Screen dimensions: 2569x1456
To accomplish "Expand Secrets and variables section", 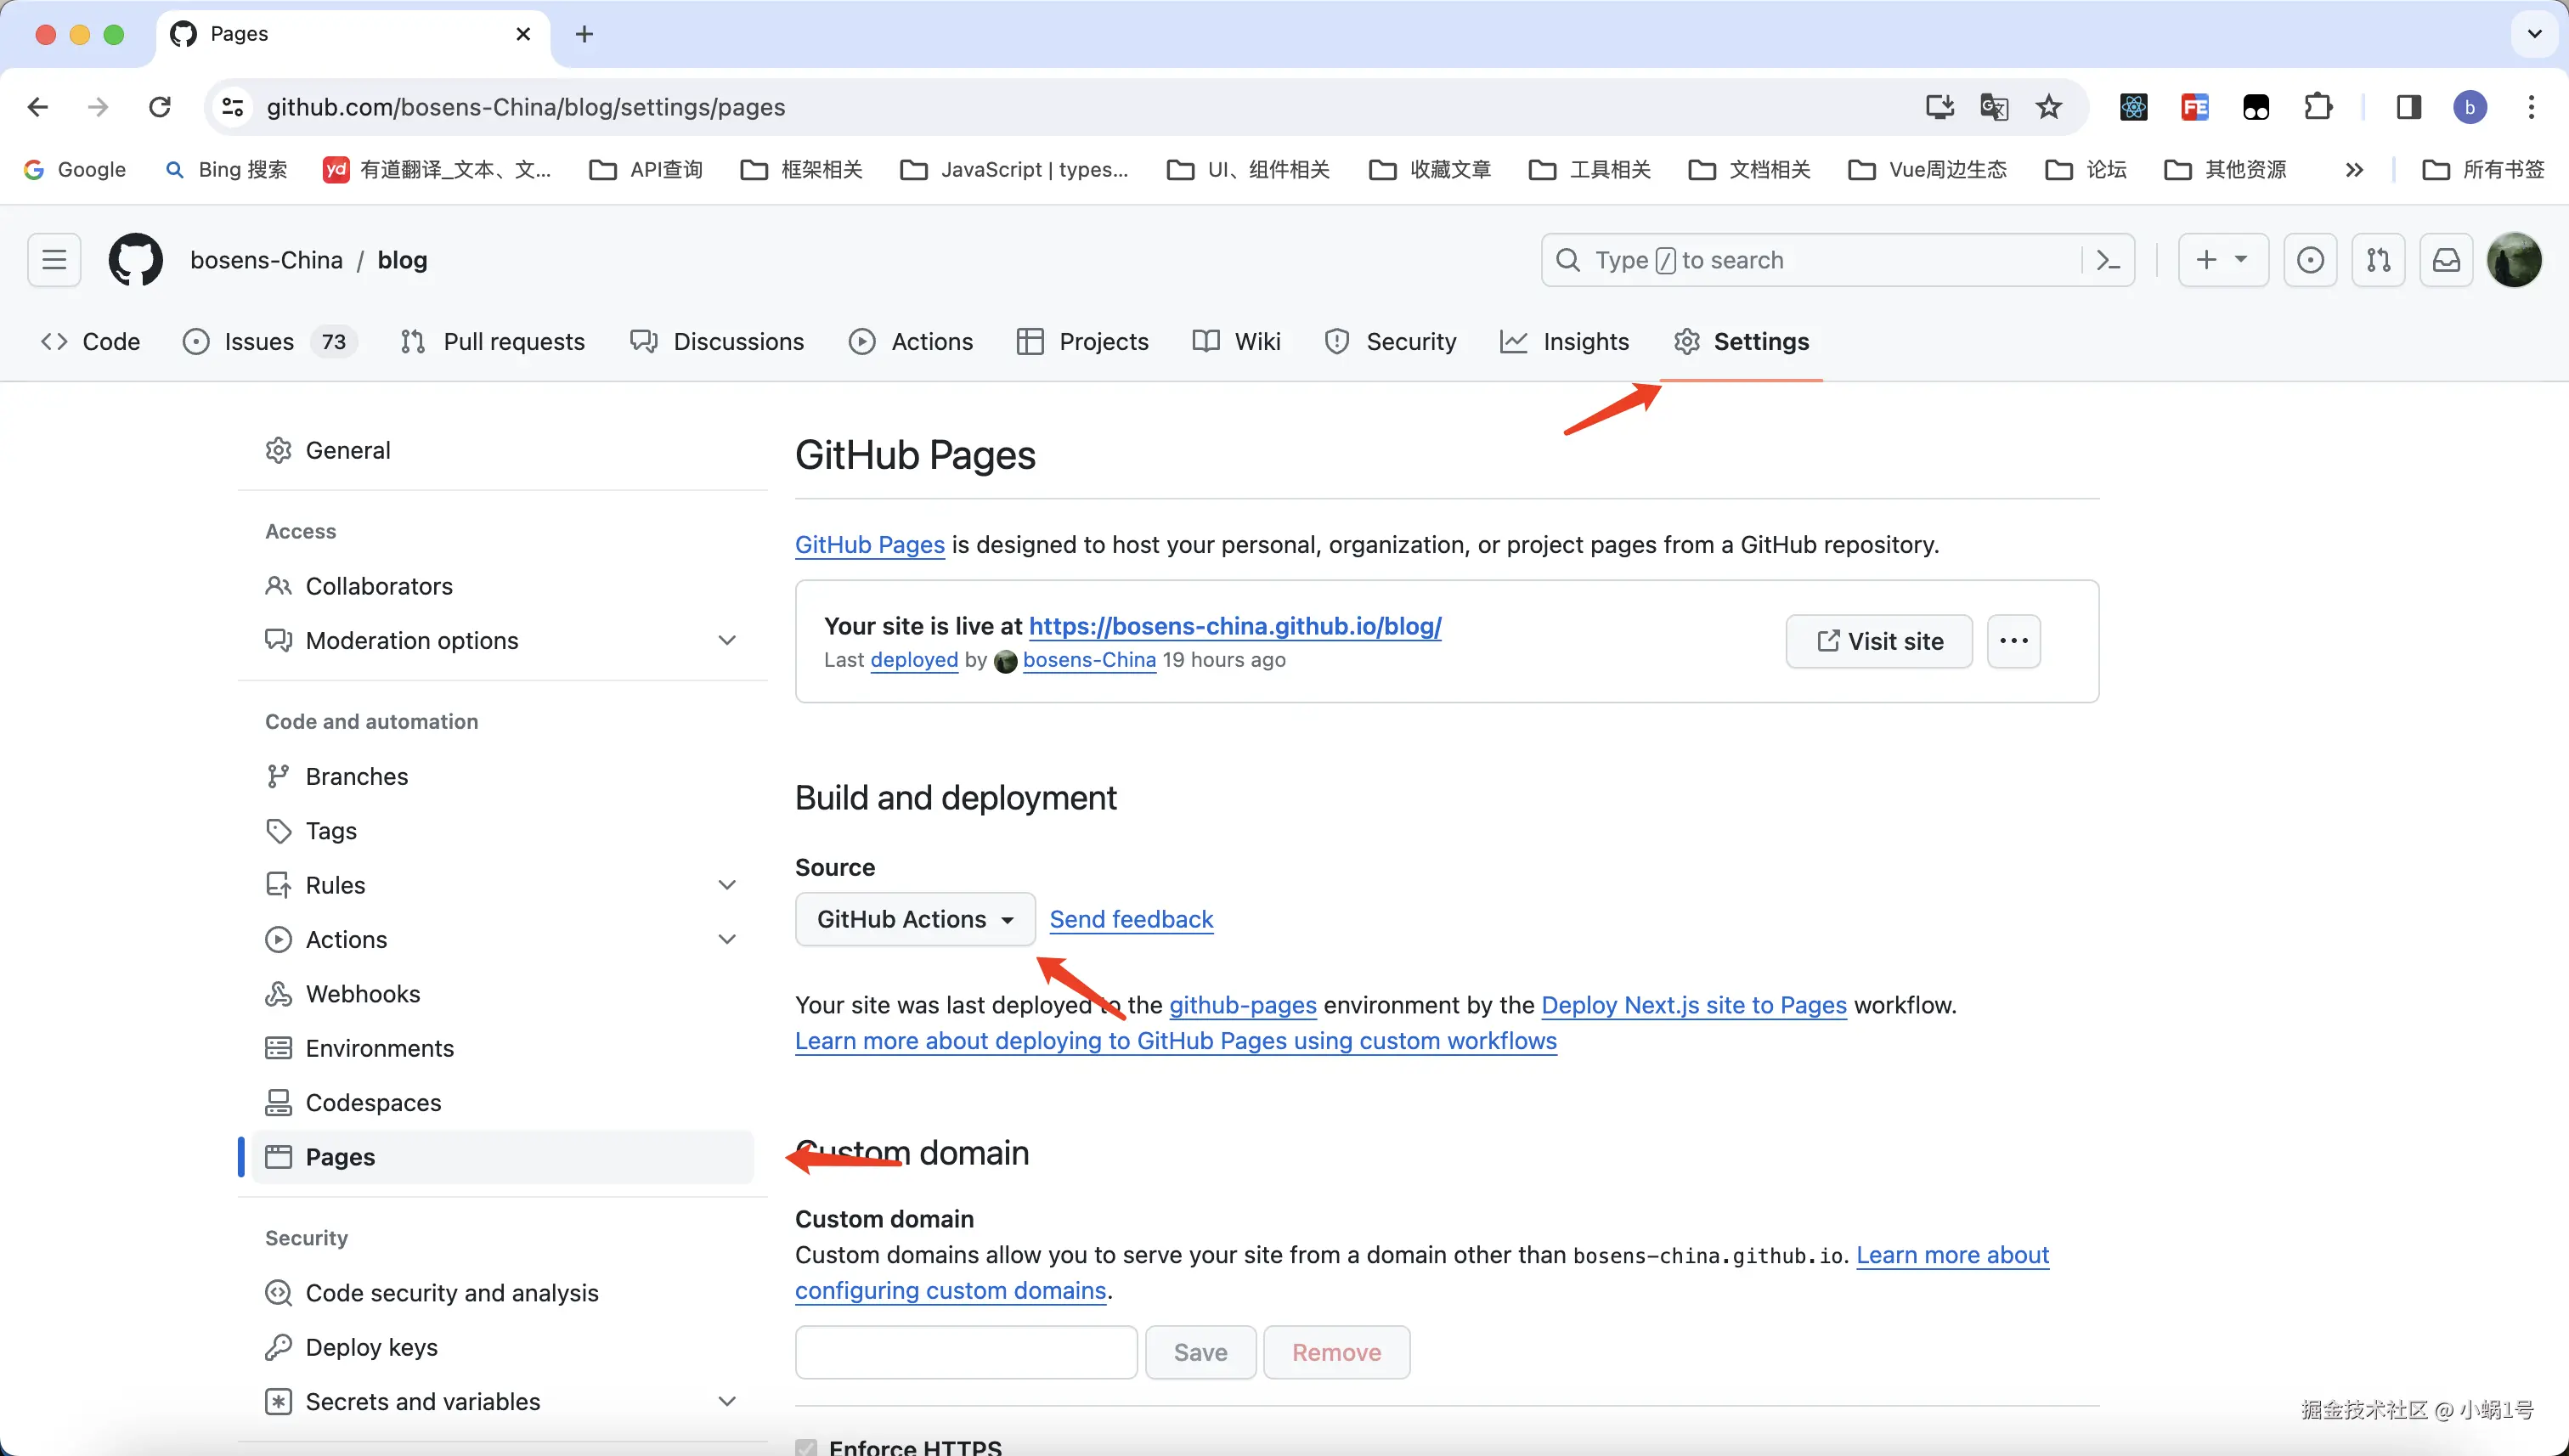I will (727, 1402).
